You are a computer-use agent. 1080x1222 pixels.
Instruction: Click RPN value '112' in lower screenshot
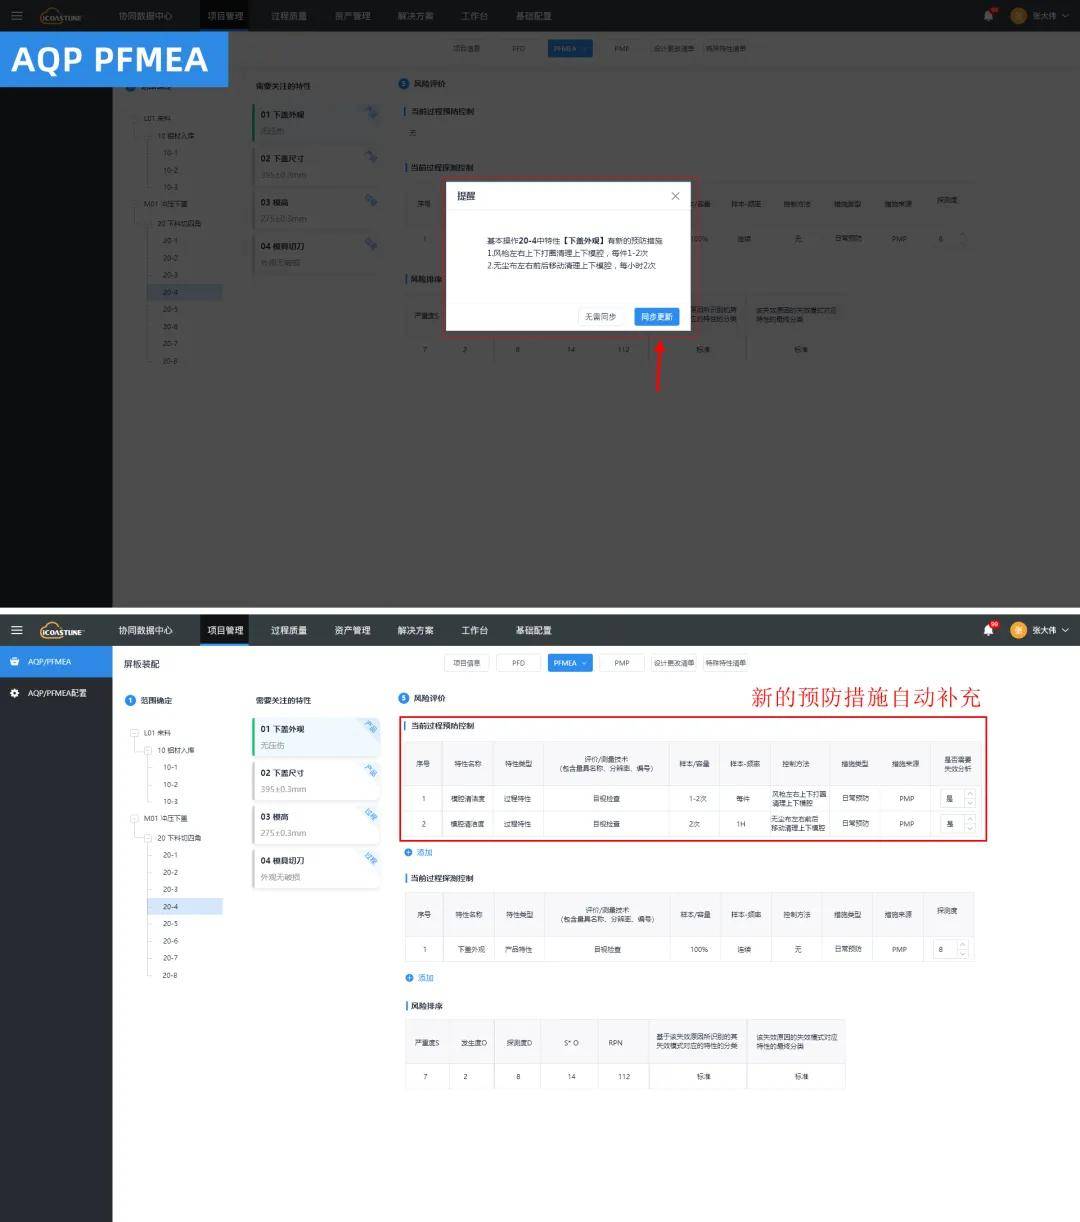[x=624, y=1077]
